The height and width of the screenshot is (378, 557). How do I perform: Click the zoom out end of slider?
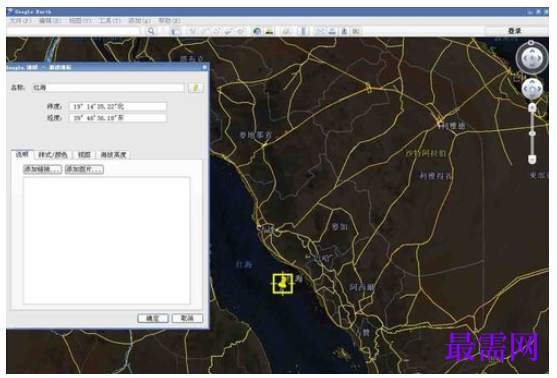[532, 159]
